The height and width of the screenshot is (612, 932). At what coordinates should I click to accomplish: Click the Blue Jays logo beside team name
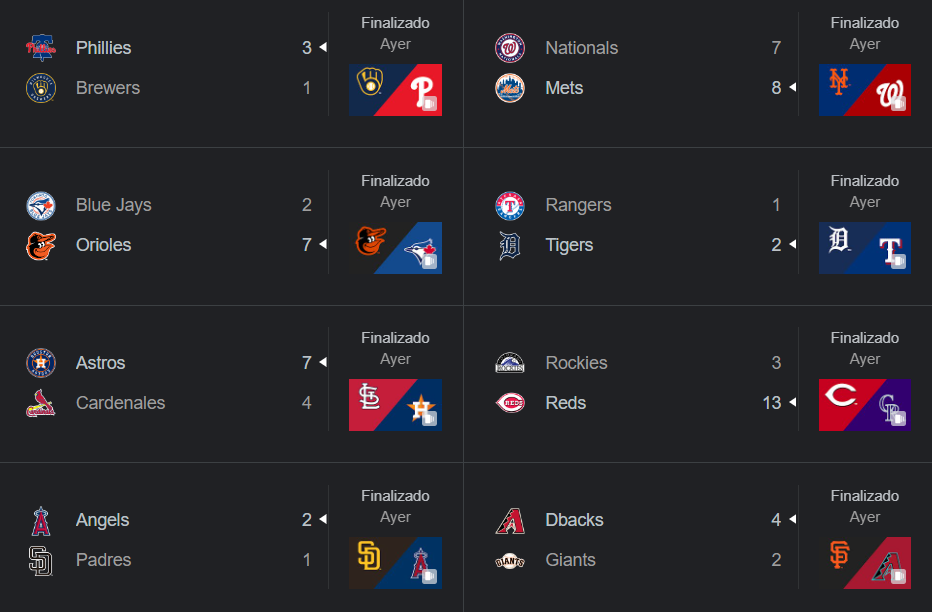click(41, 205)
